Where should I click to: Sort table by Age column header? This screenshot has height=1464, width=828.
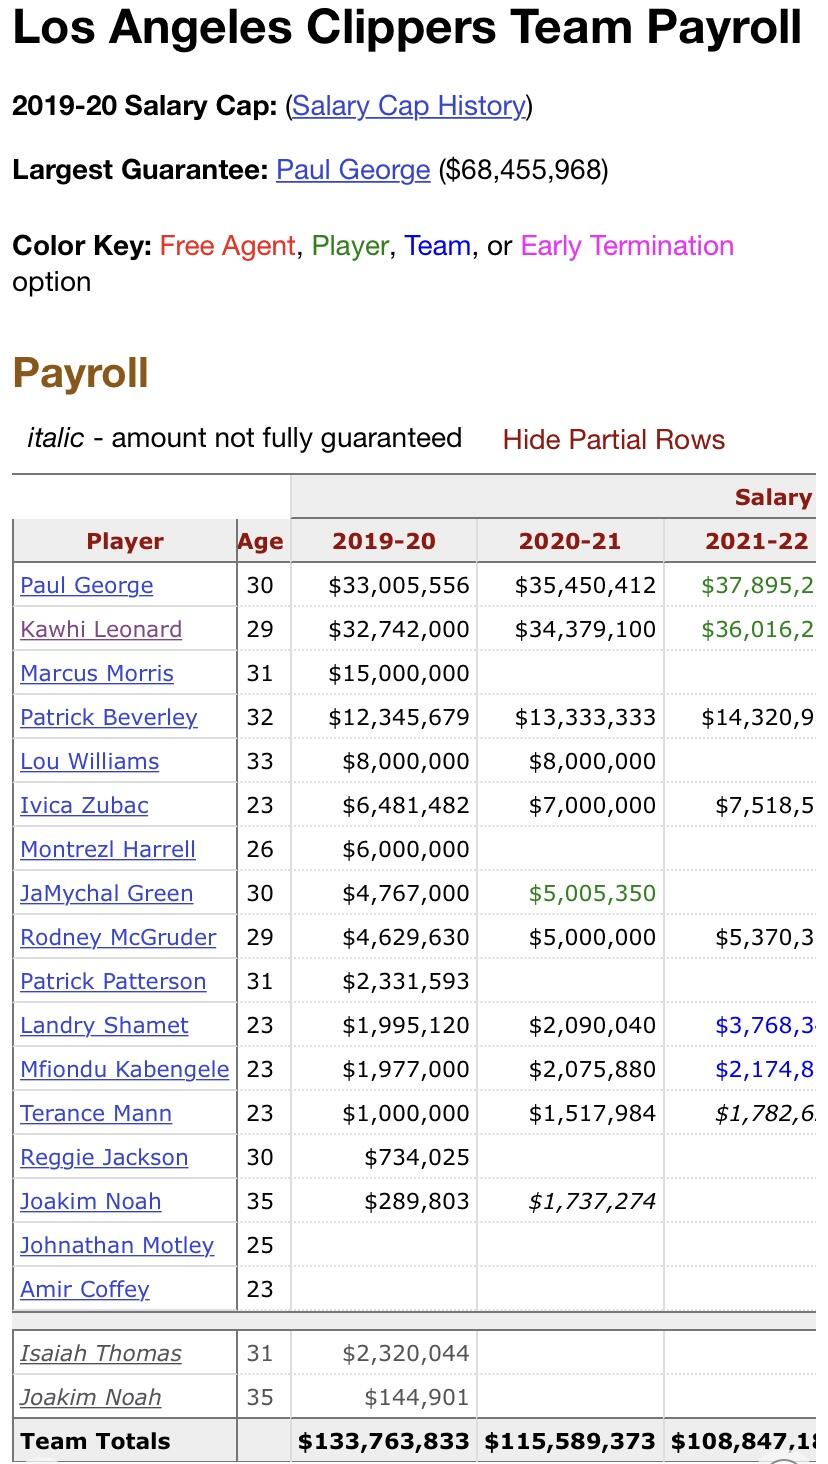point(260,541)
